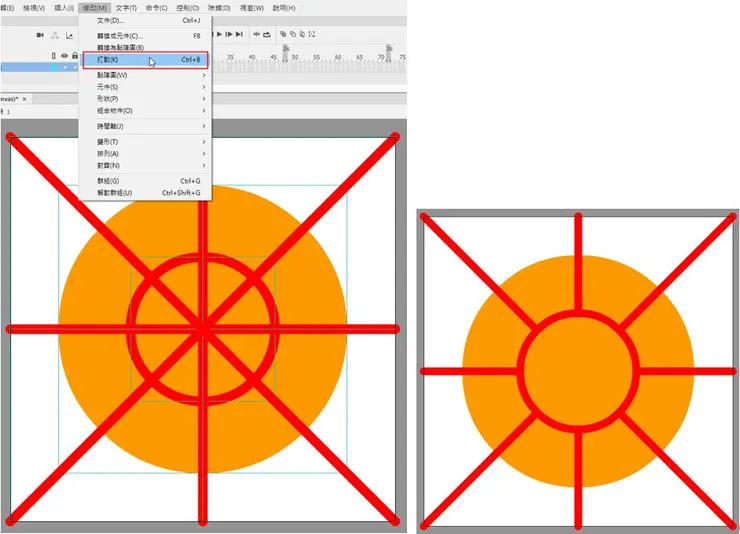
Task: Jump to last frame in timeline
Action: [x=239, y=34]
